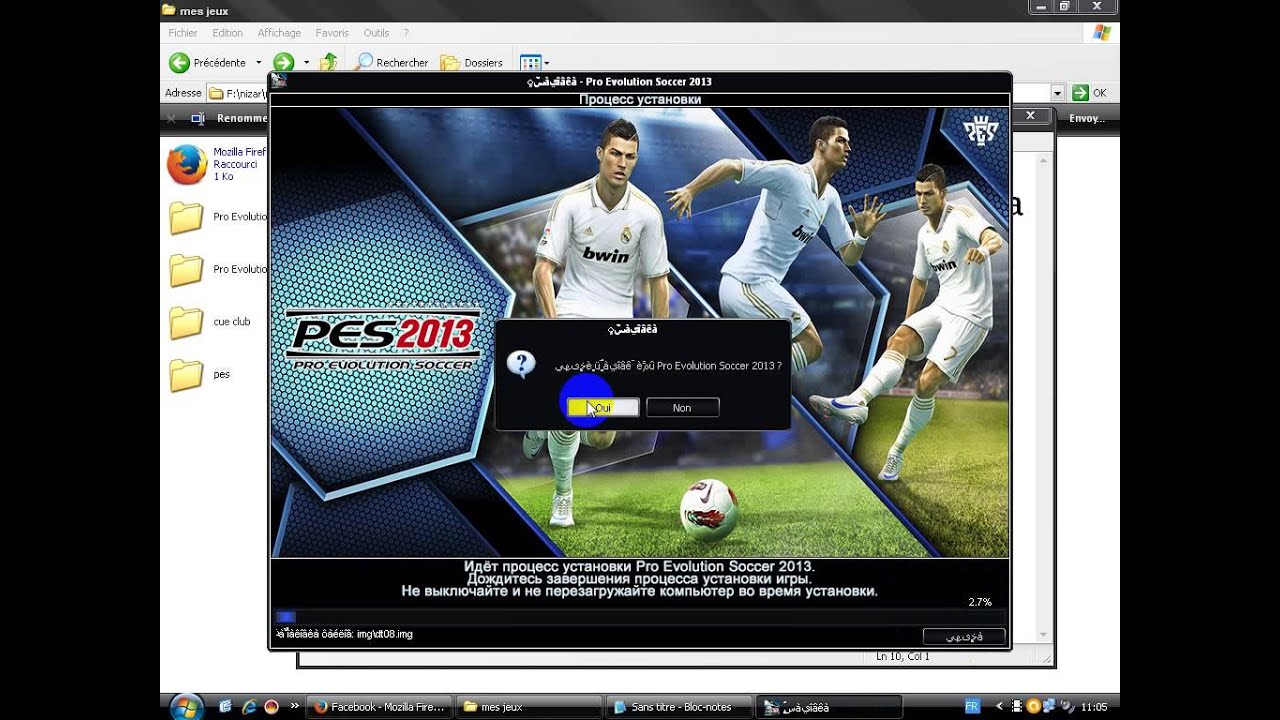Click the views icon in explorer toolbar
The height and width of the screenshot is (720, 1280).
coord(530,62)
